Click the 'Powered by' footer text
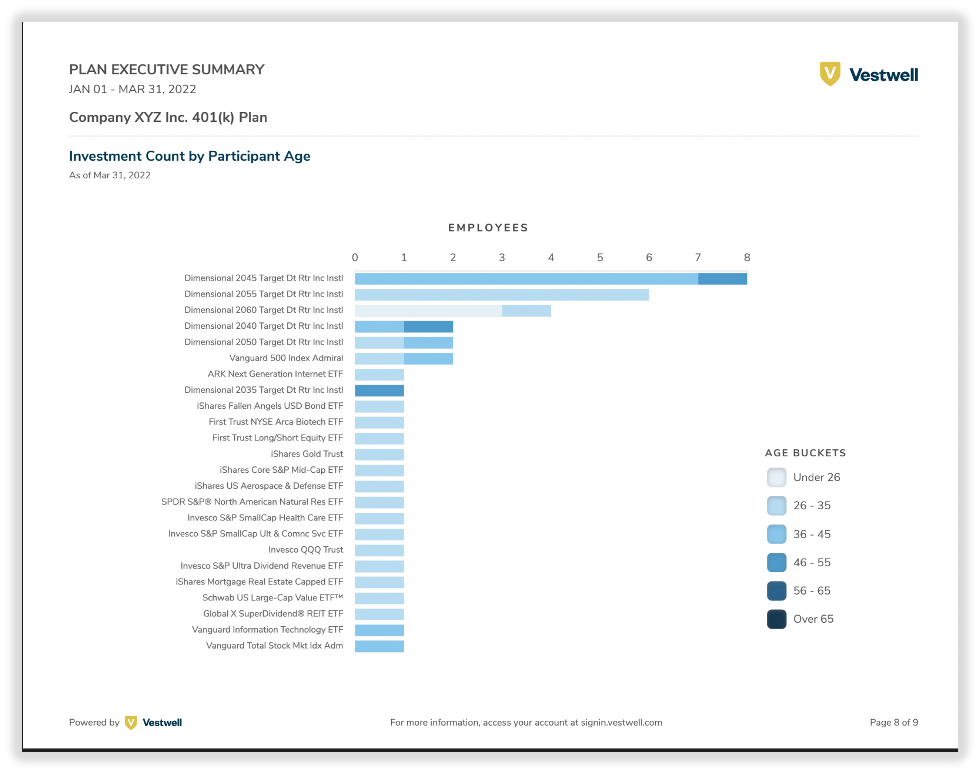Screen dimensions: 980x774 94,723
